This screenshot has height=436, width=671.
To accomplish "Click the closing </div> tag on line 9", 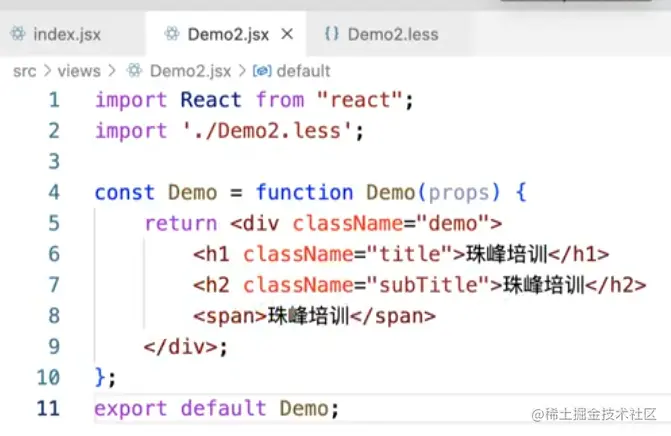I will tap(181, 347).
